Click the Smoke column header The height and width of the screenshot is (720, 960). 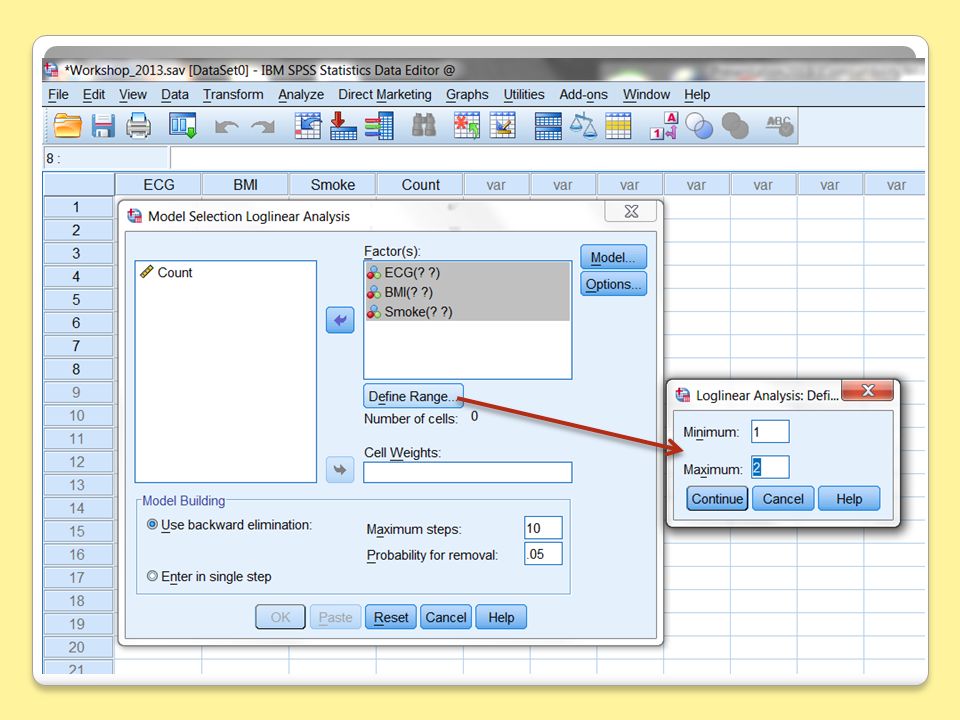pyautogui.click(x=332, y=184)
